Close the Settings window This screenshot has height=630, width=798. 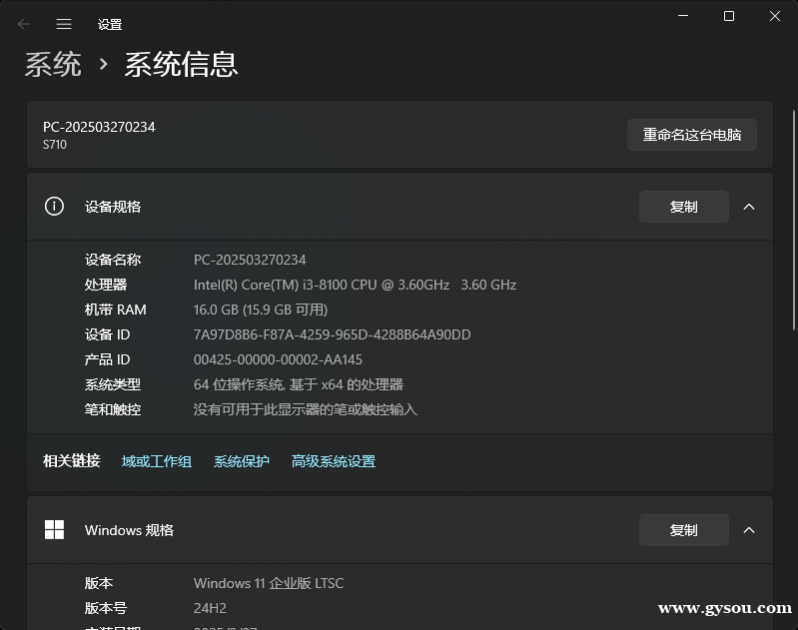click(775, 16)
